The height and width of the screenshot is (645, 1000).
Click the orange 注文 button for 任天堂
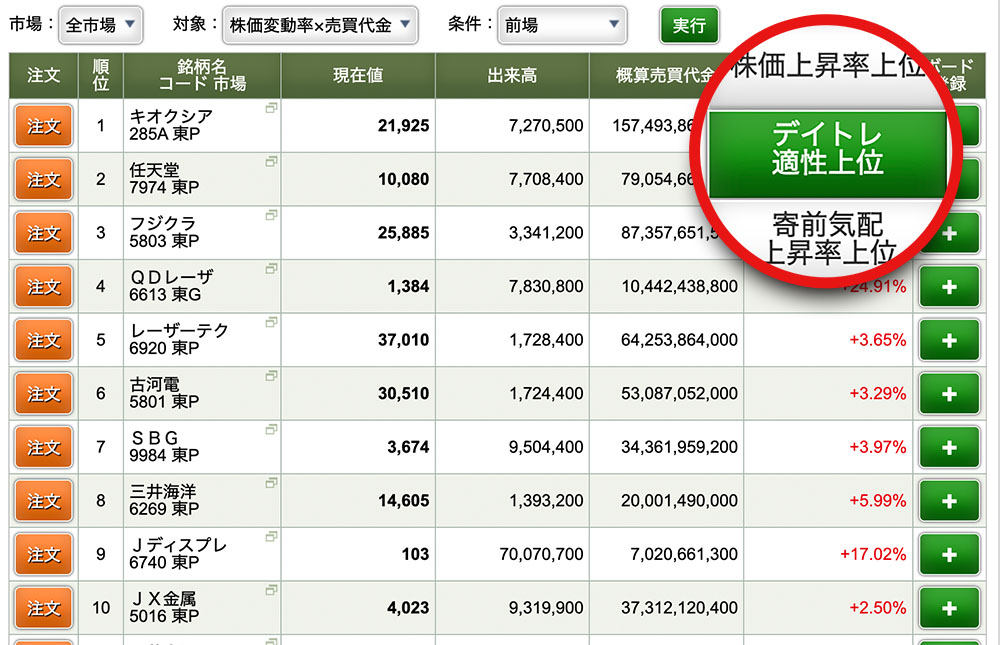tap(44, 180)
